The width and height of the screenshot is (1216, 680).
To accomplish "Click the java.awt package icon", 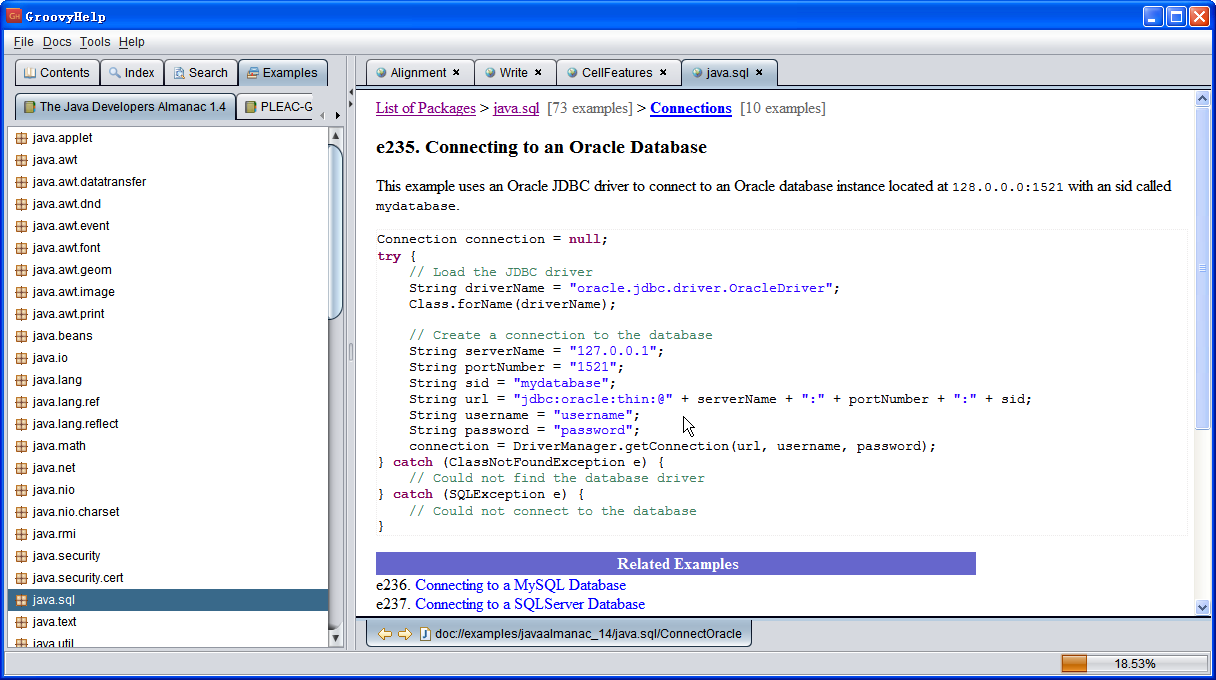I will [21, 160].
